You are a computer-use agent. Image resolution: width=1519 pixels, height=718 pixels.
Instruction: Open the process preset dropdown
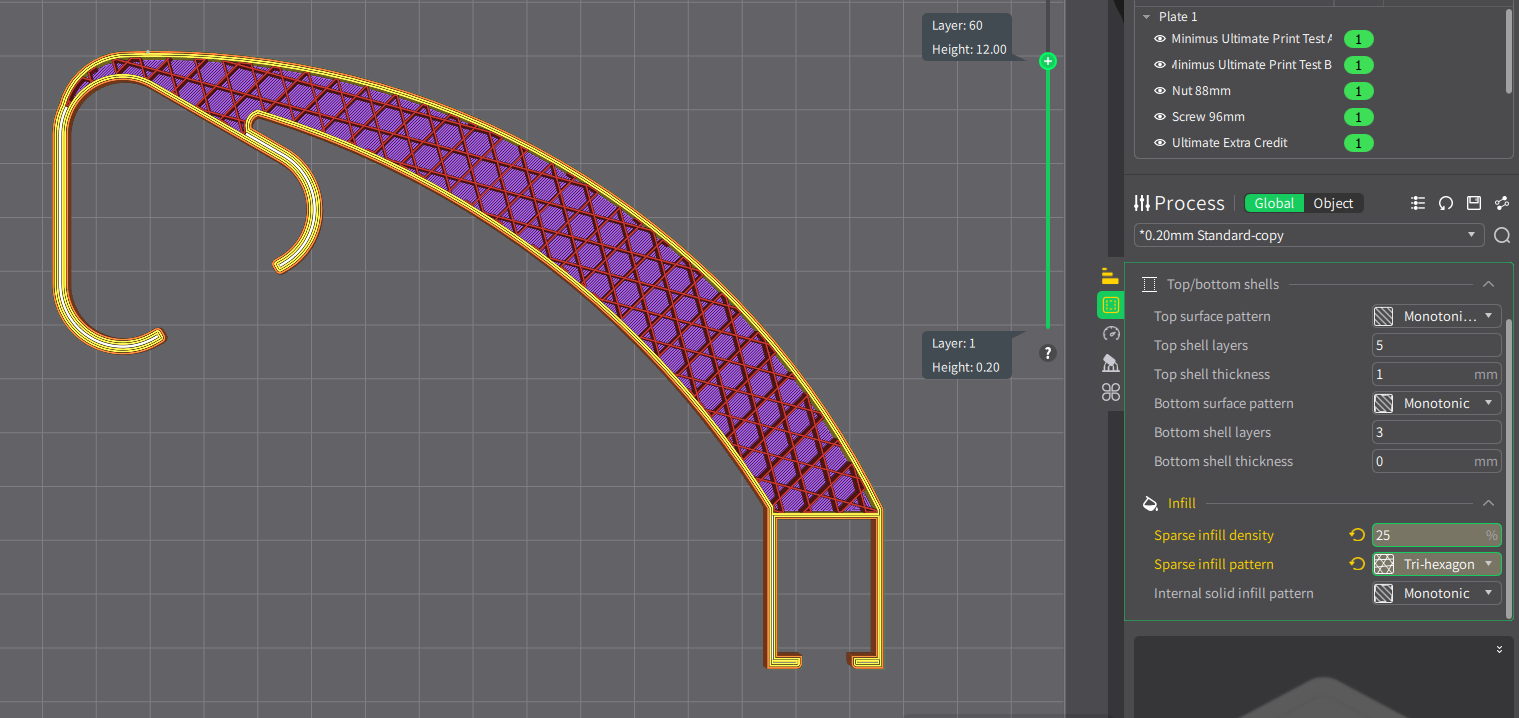click(x=1310, y=235)
